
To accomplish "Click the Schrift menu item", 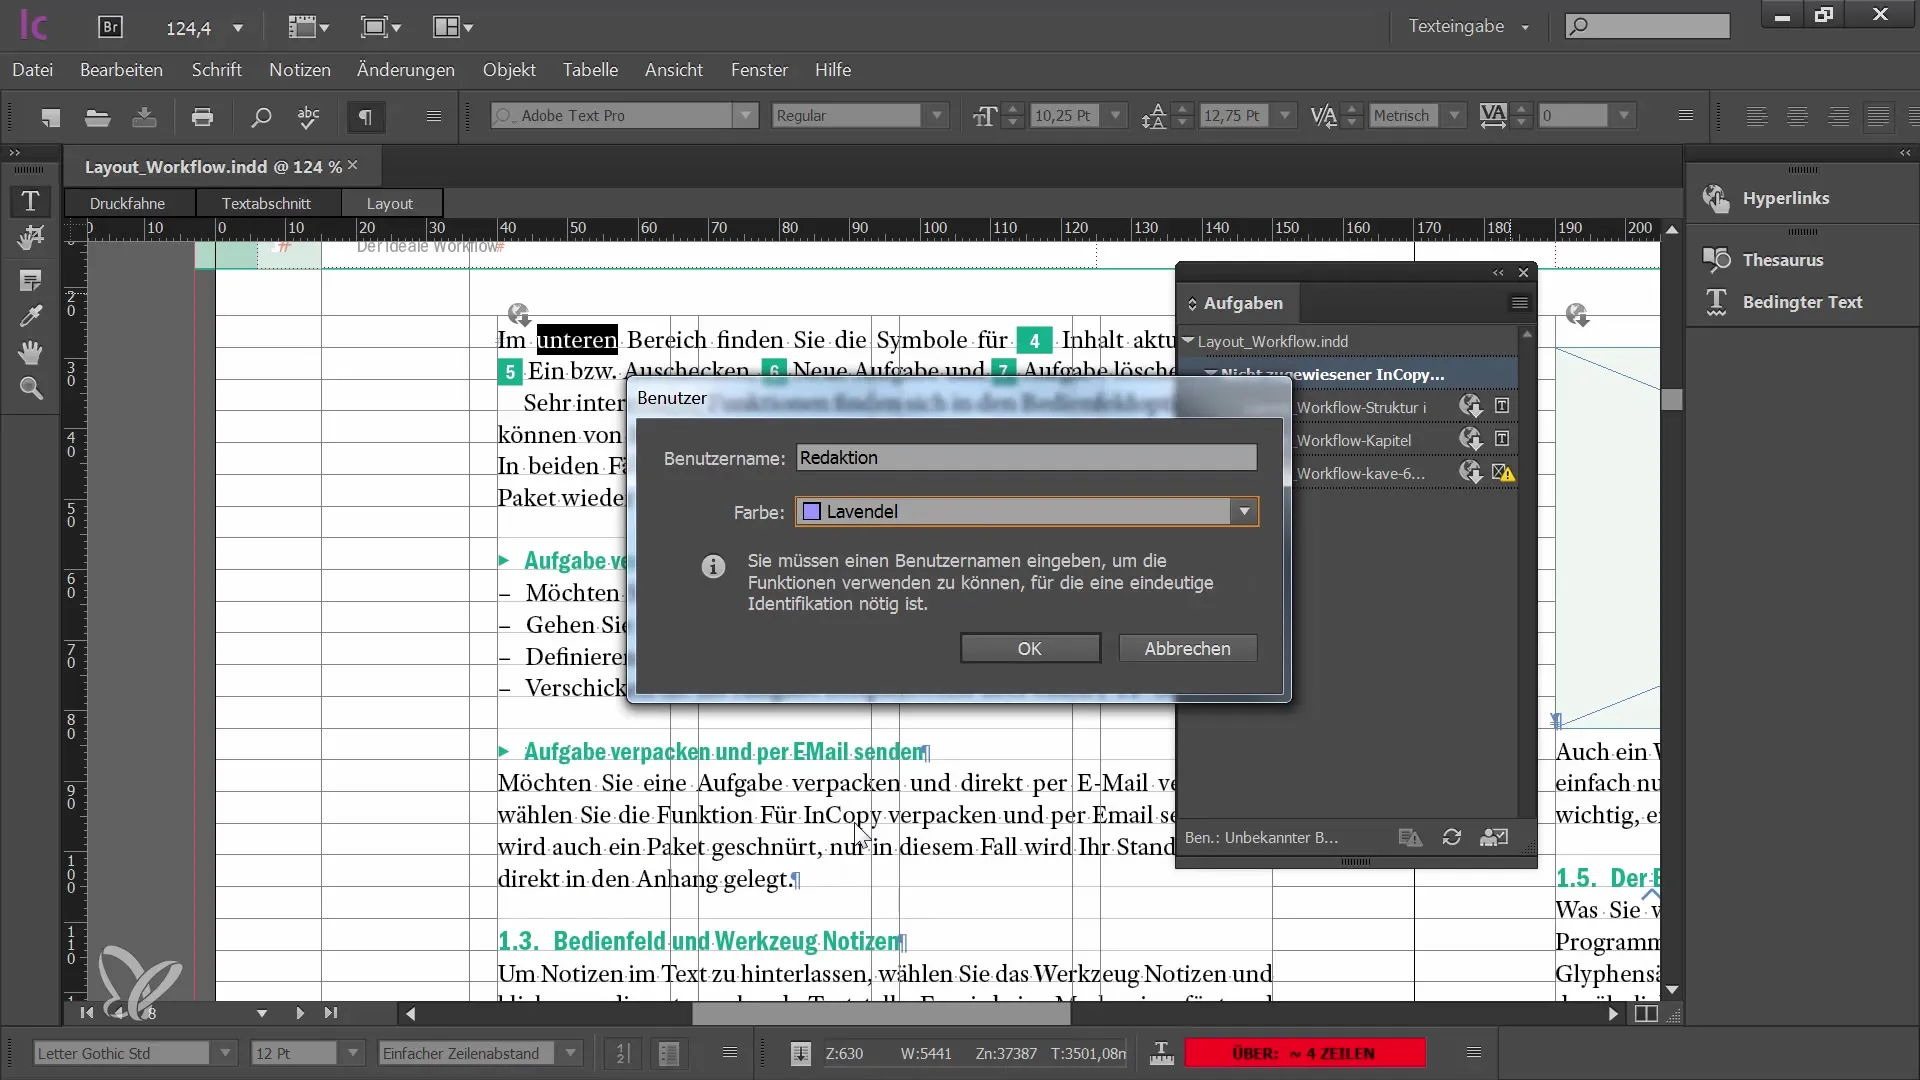I will coord(216,70).
